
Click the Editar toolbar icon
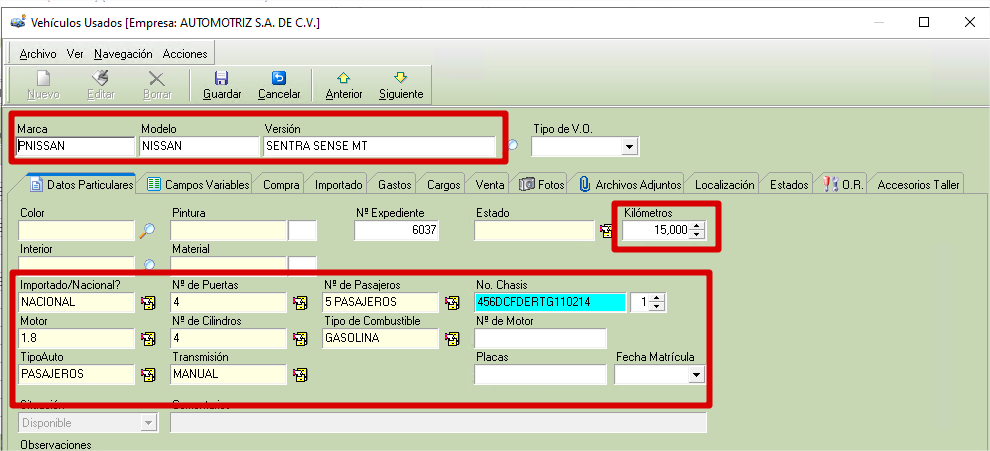click(x=100, y=78)
